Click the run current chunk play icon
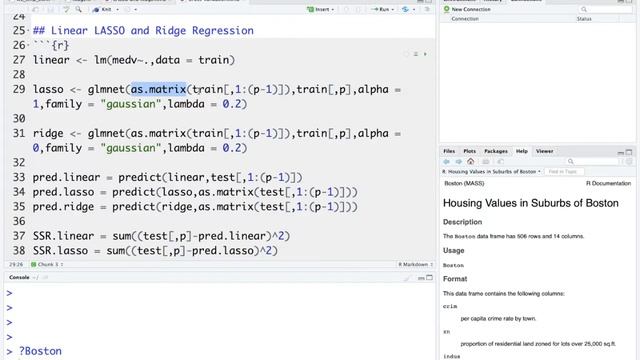 pos(425,54)
